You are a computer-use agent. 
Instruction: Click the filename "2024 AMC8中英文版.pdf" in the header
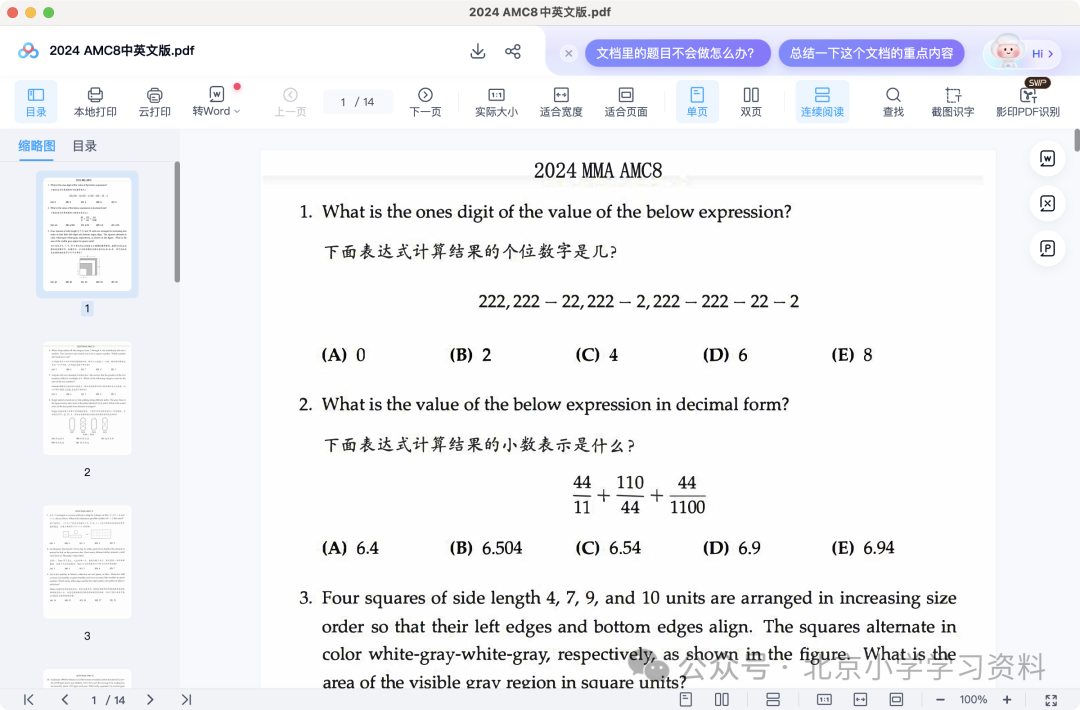pos(122,51)
